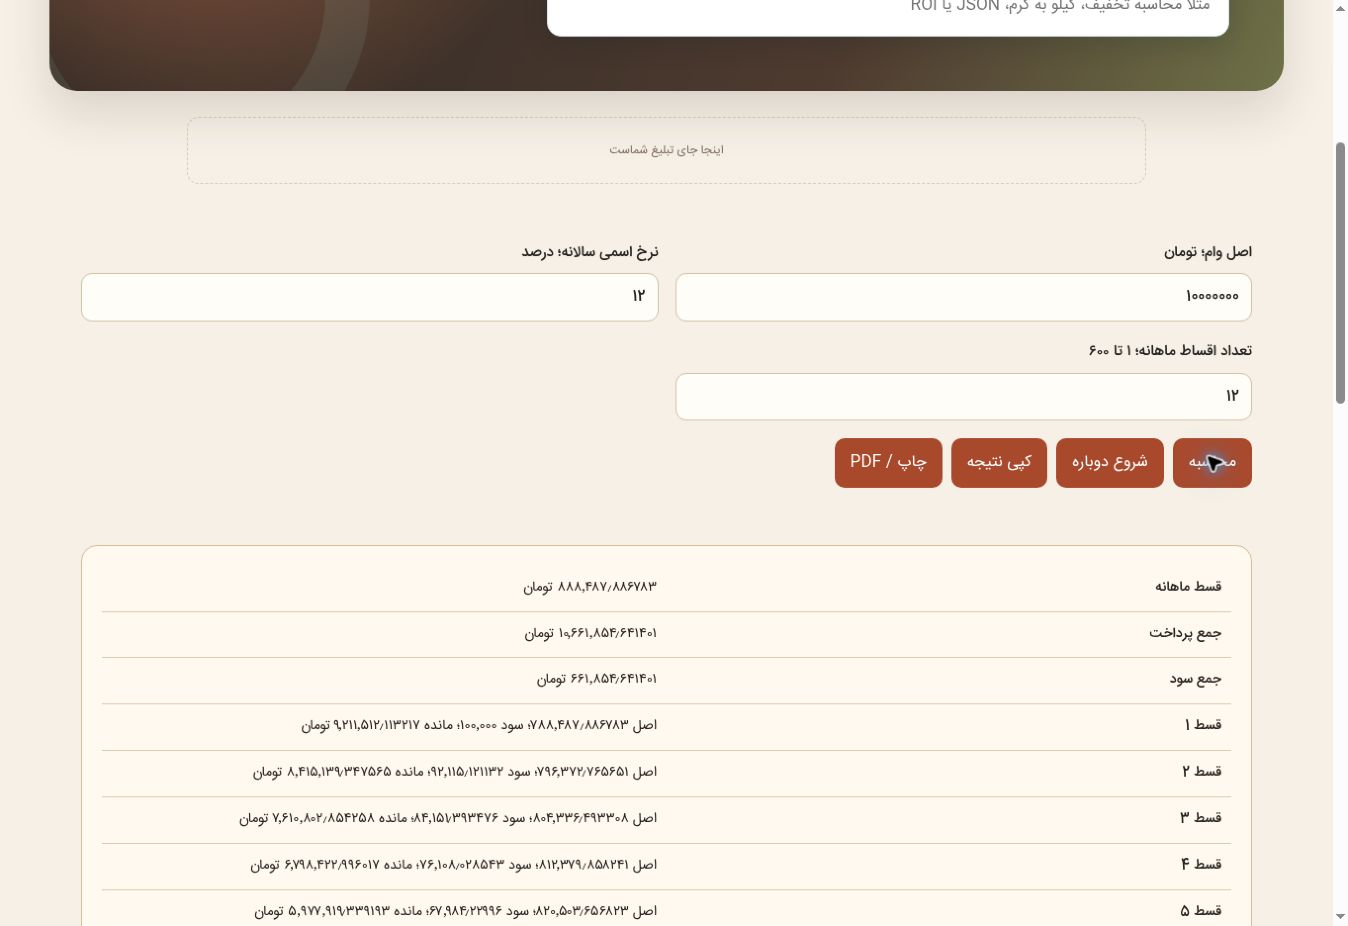Select the جمع پرداخت row label
Viewport: 1348px width, 926px height.
pyautogui.click(x=1185, y=633)
